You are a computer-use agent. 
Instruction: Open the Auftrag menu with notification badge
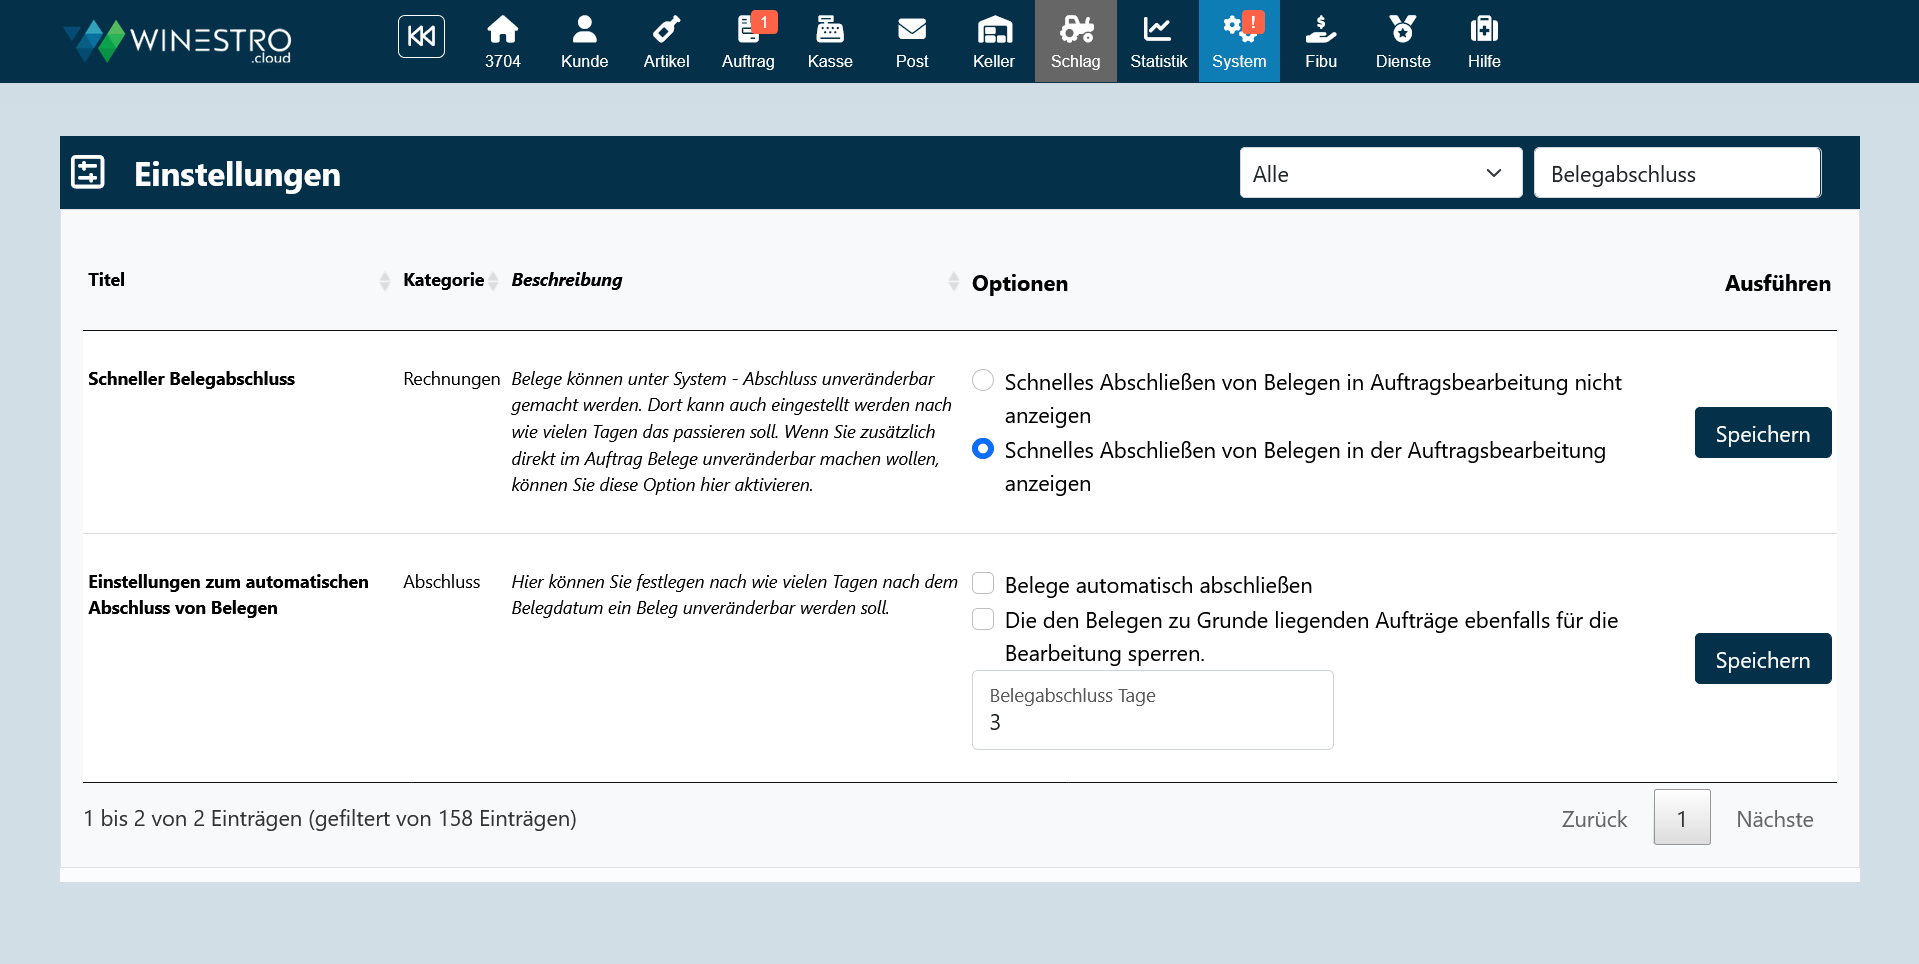748,41
